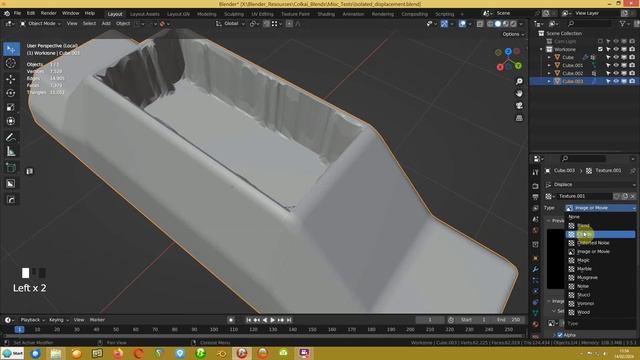Click the zoom viewport magnifier icon
The image size is (640, 360).
click(519, 82)
